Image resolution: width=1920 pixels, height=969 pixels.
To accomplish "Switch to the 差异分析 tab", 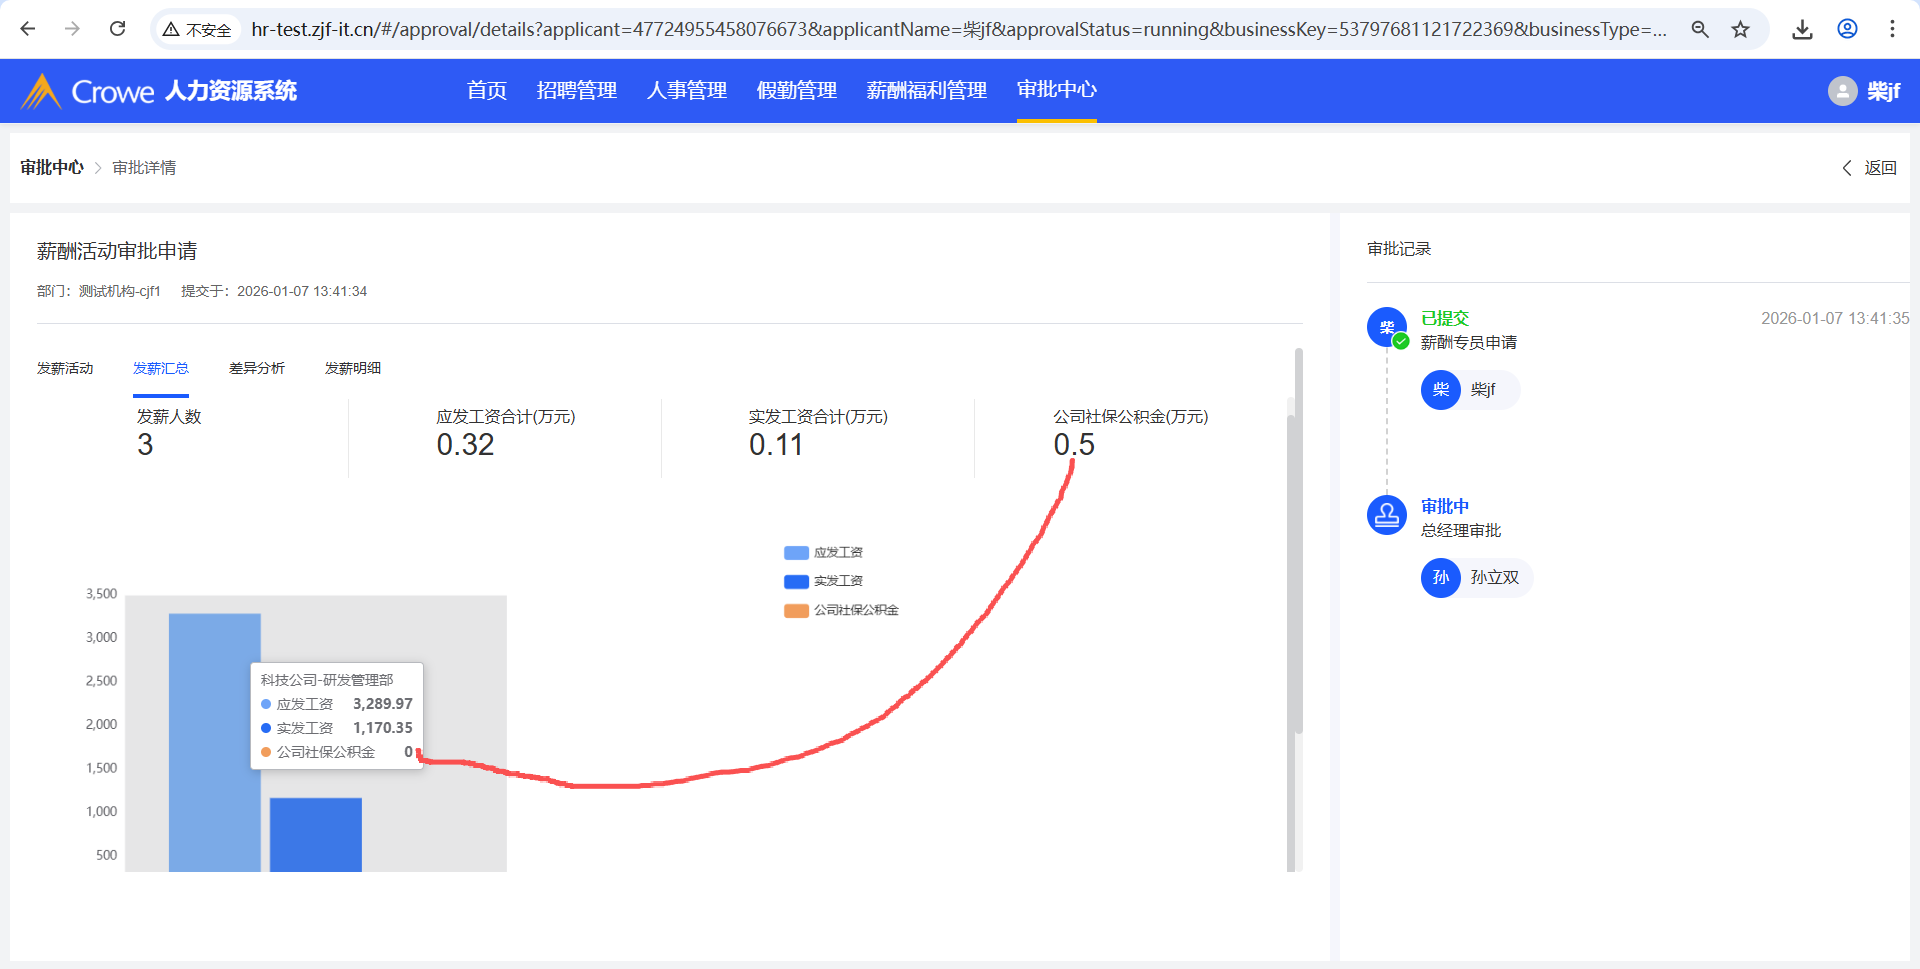I will (x=257, y=368).
